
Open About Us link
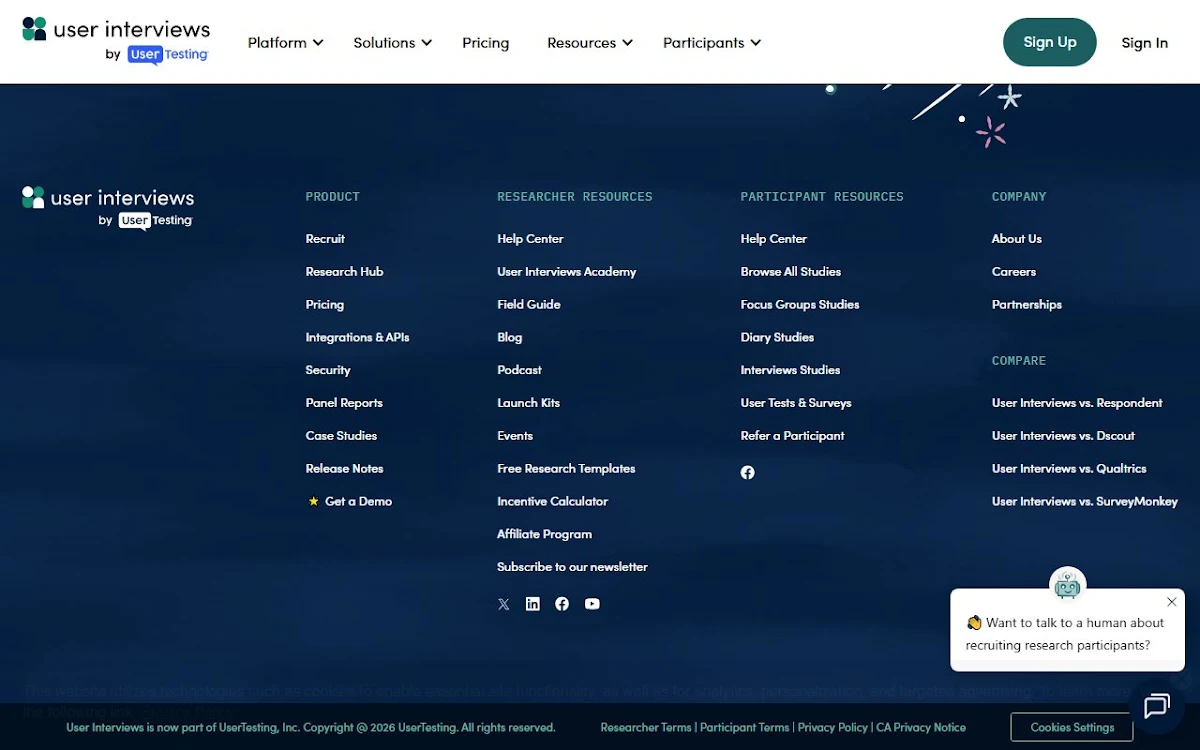coord(1017,238)
